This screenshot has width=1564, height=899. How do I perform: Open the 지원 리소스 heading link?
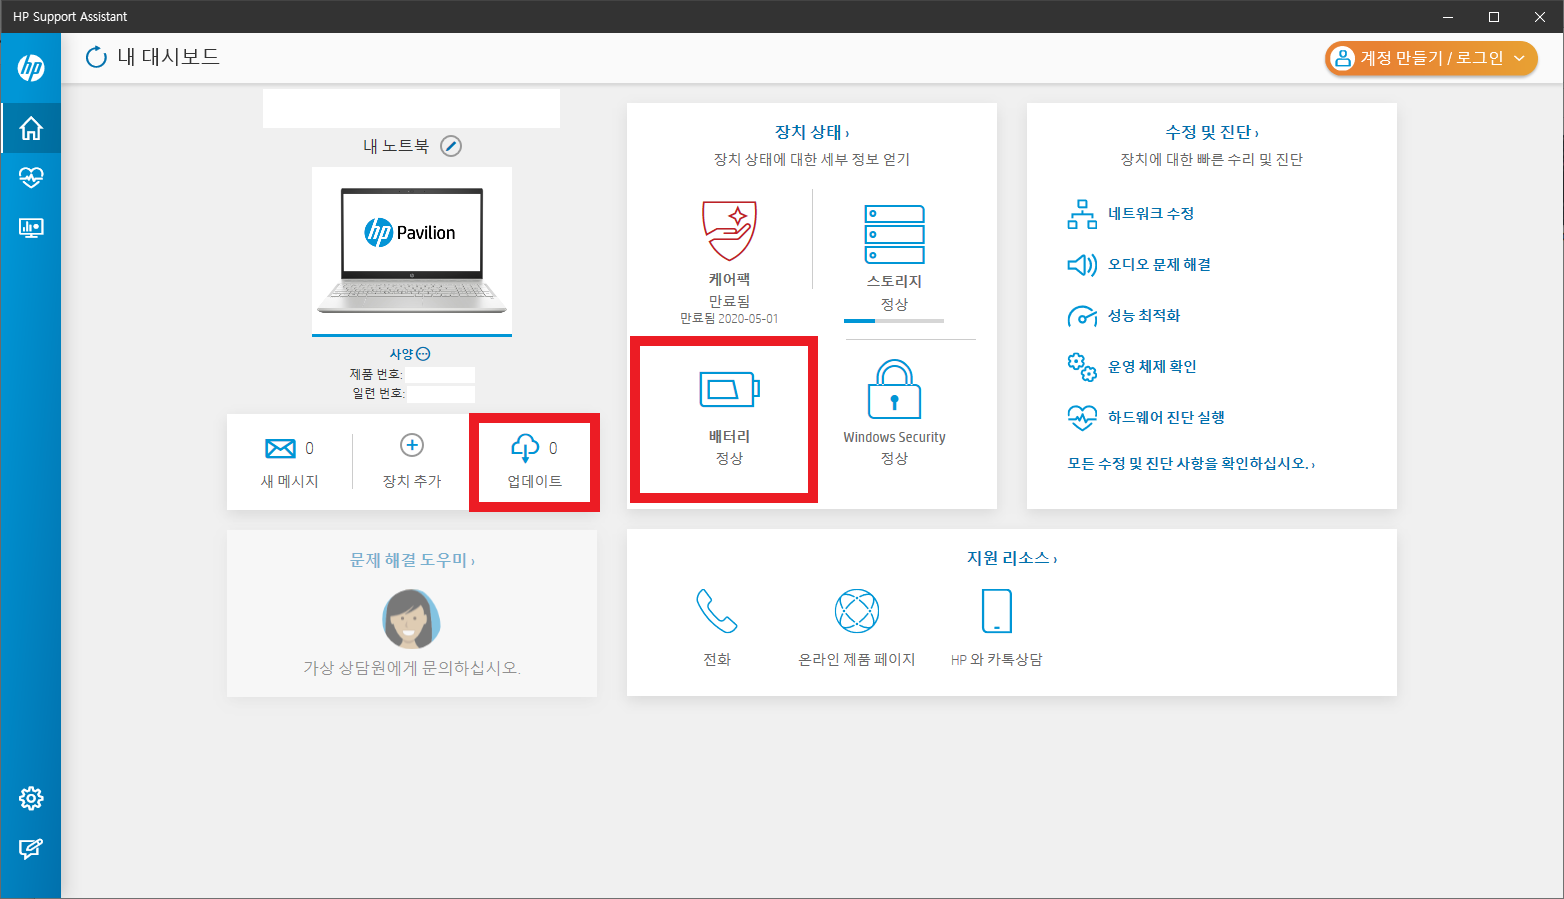coord(1012,558)
